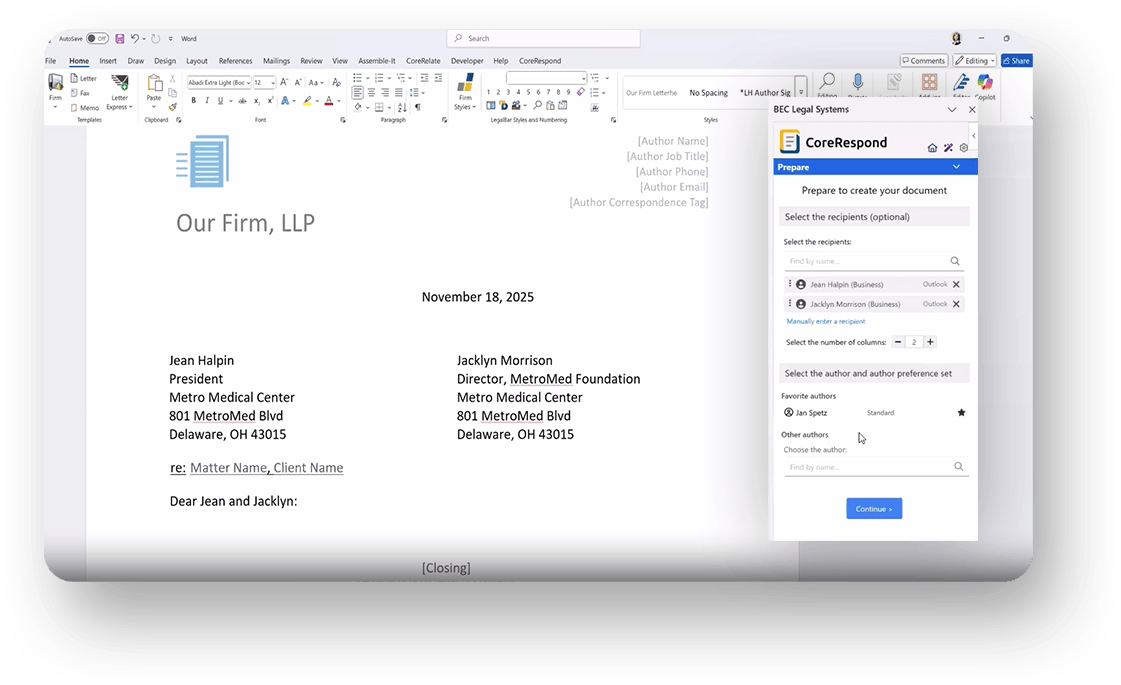
Task: Open the CoreRelate tab
Action: tap(423, 61)
